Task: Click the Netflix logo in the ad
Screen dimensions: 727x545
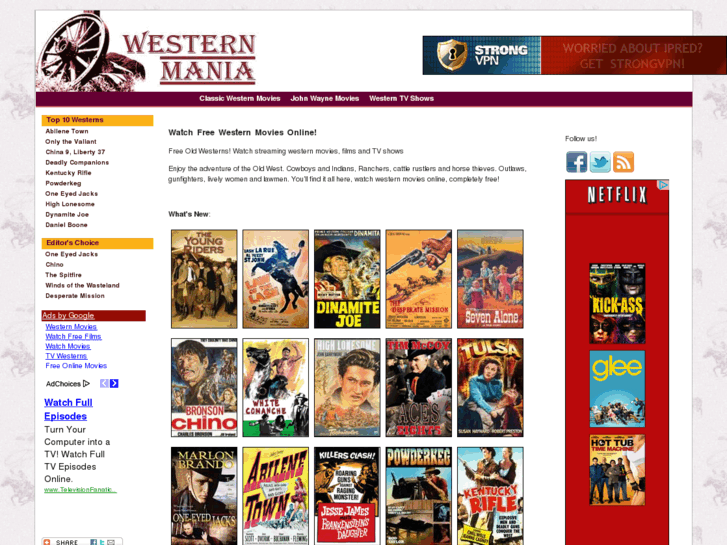Action: pyautogui.click(x=617, y=195)
